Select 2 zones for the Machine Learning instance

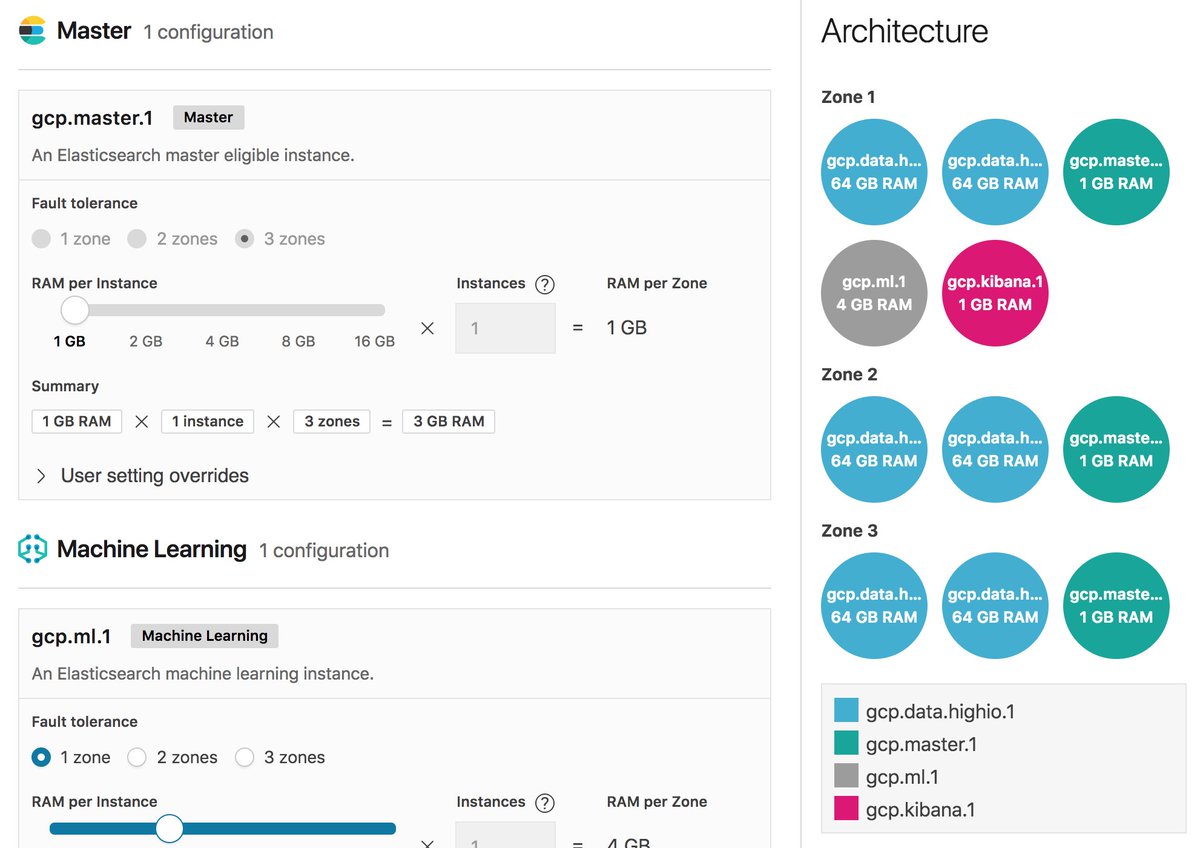pos(136,757)
